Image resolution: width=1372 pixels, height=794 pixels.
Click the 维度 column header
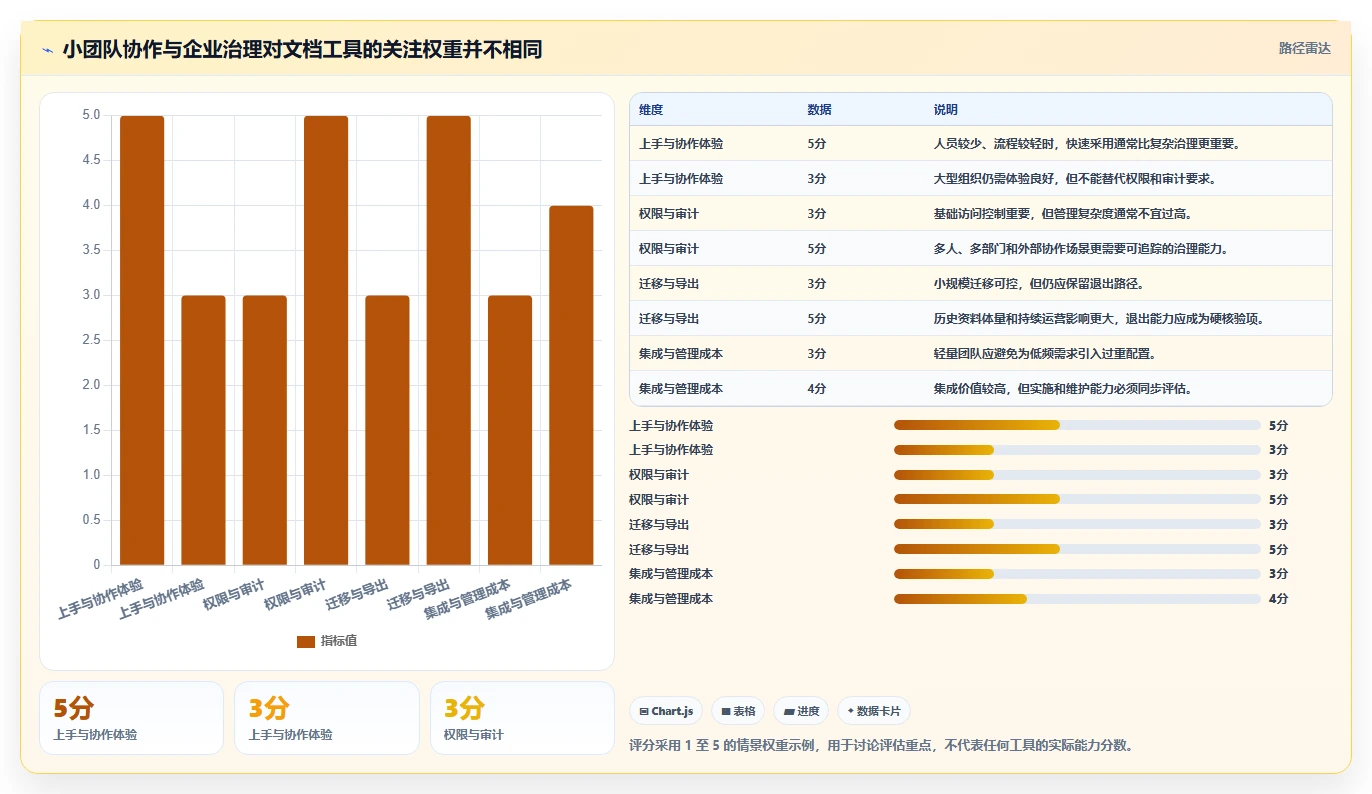click(x=651, y=109)
